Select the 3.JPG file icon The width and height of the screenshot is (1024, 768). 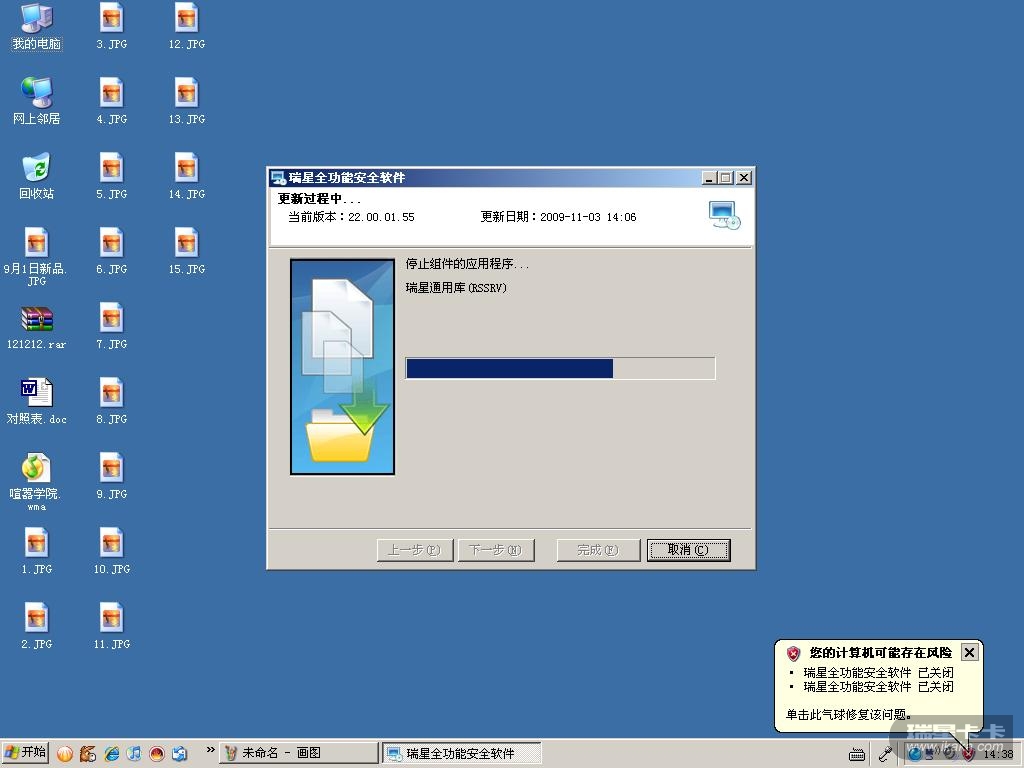point(112,27)
